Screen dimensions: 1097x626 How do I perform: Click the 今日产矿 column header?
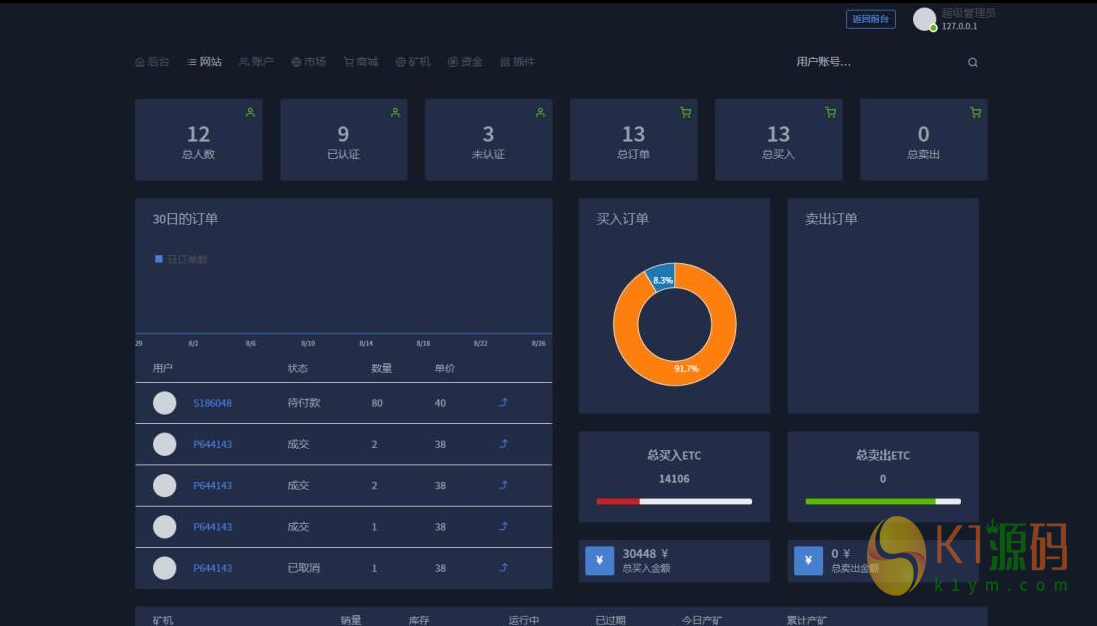(x=702, y=620)
